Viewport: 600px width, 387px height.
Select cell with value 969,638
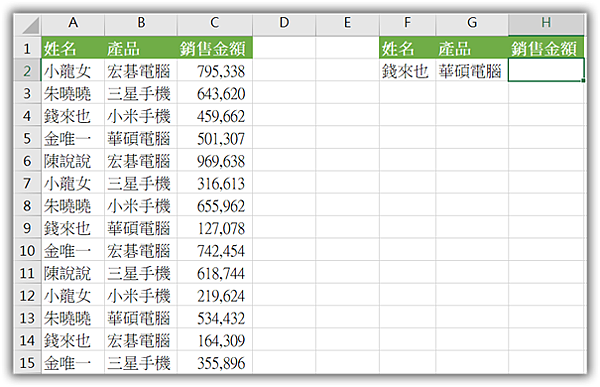tap(215, 160)
